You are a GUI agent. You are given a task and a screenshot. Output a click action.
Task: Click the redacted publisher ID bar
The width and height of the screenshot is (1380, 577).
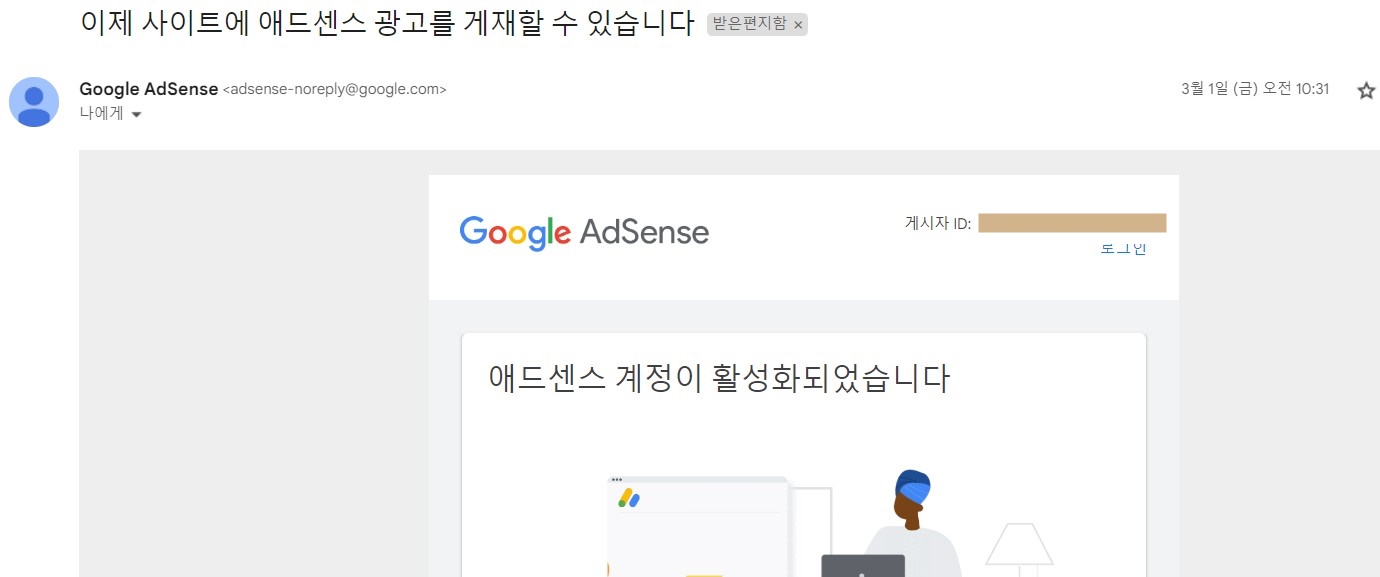coord(1072,223)
